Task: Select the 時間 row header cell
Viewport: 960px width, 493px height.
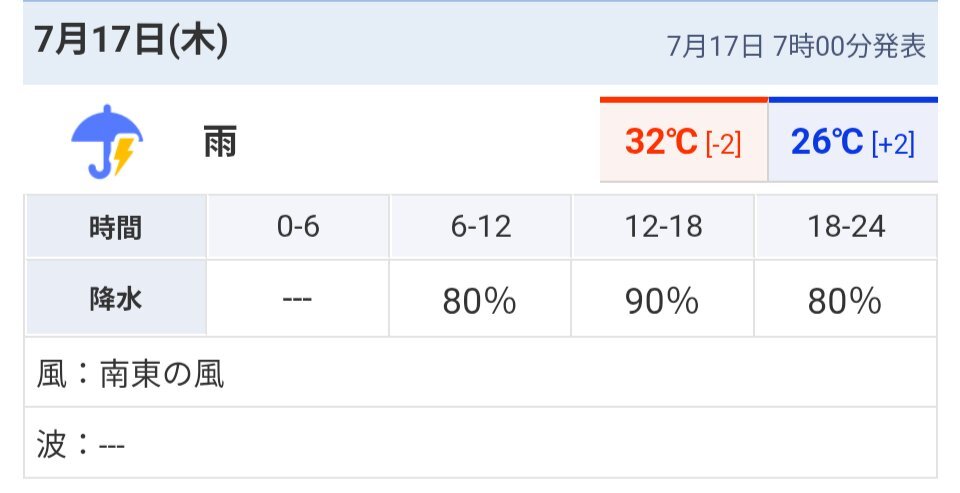Action: [x=116, y=227]
